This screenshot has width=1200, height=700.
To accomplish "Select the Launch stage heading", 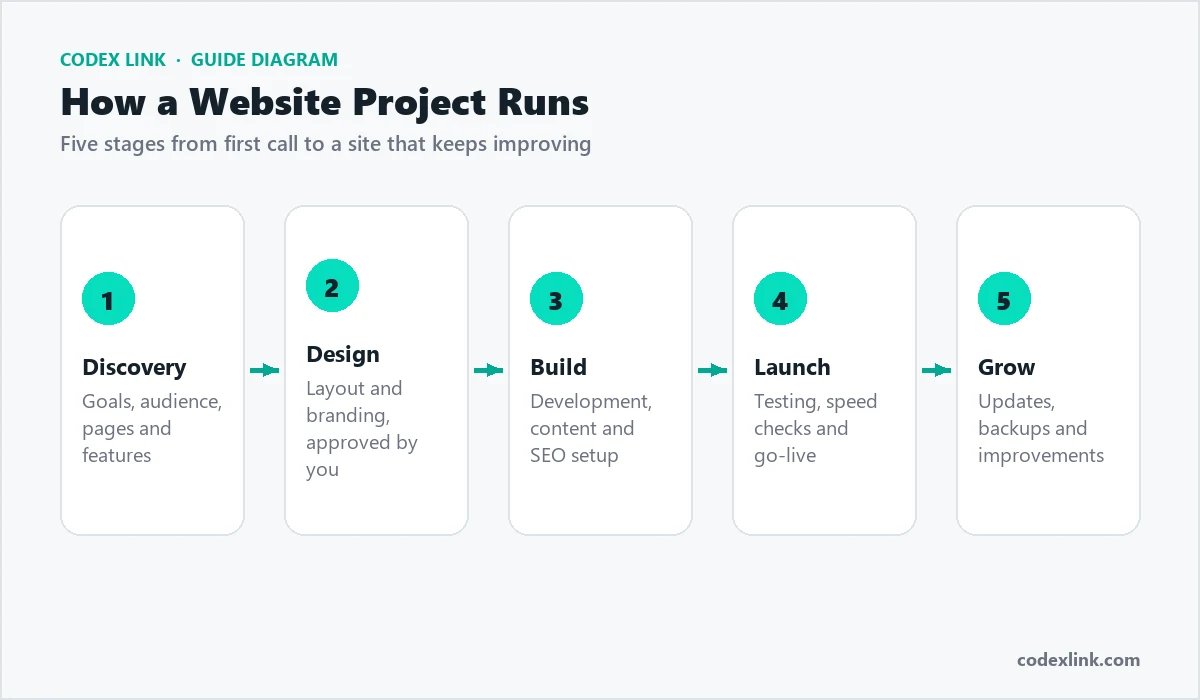I will [792, 367].
